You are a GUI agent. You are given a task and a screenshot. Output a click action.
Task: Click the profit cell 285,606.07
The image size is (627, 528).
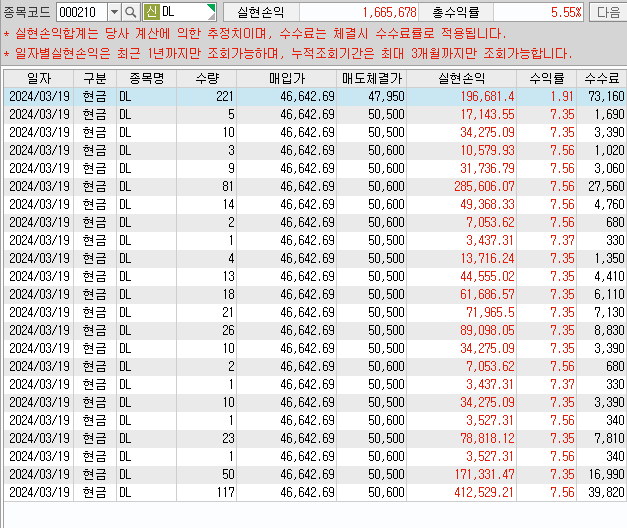(461, 186)
